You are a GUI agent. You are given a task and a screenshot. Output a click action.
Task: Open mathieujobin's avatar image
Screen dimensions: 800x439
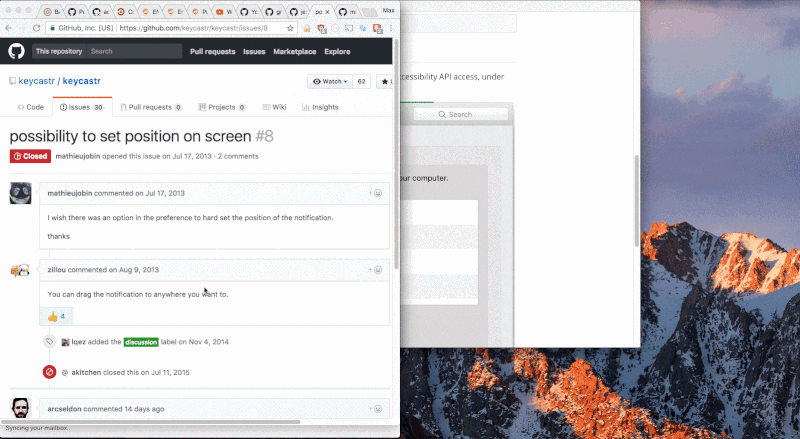click(20, 193)
